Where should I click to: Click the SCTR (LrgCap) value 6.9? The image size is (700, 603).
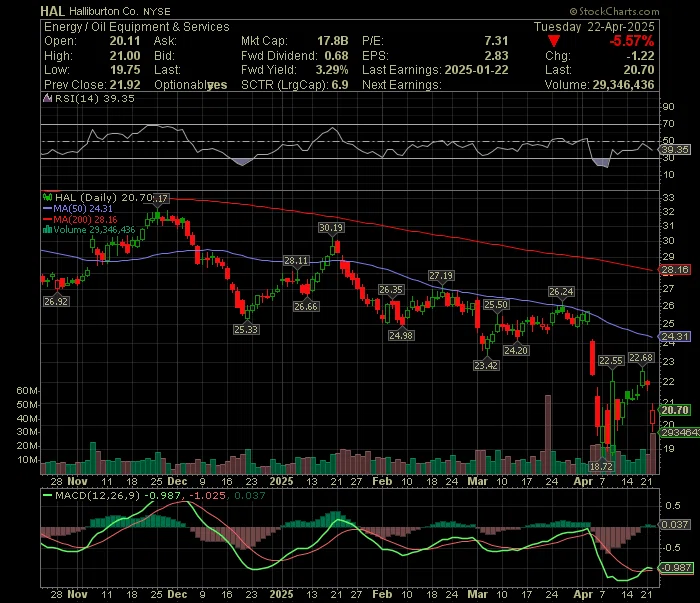pos(340,85)
